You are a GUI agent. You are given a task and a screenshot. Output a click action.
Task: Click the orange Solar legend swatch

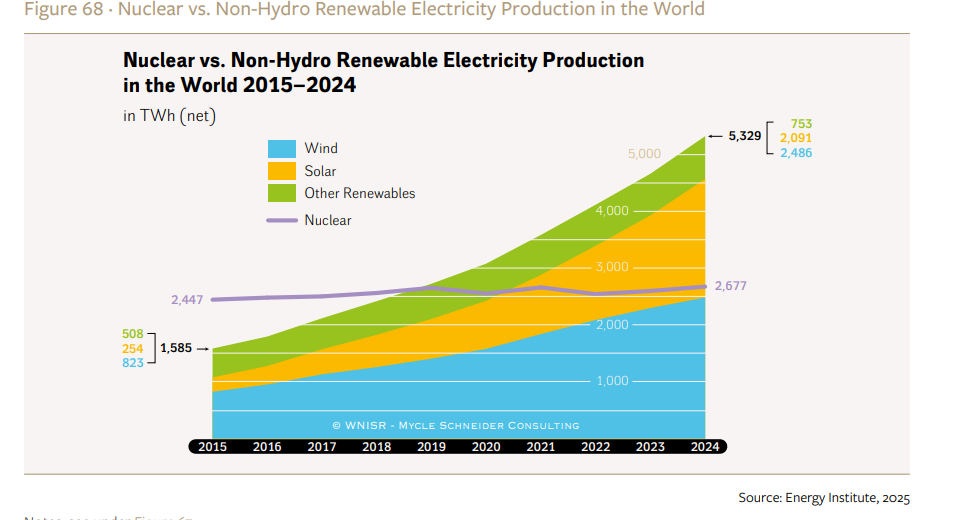coord(281,171)
